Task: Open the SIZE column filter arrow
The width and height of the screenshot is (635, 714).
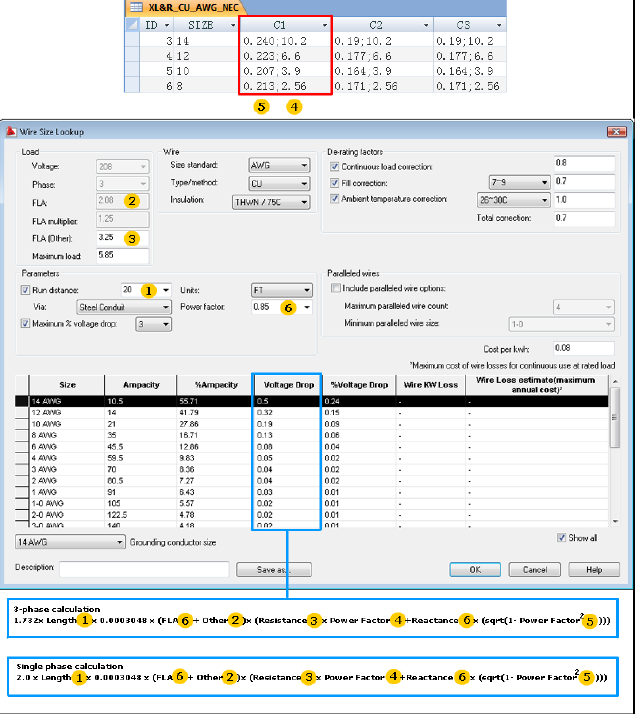Action: 233,25
